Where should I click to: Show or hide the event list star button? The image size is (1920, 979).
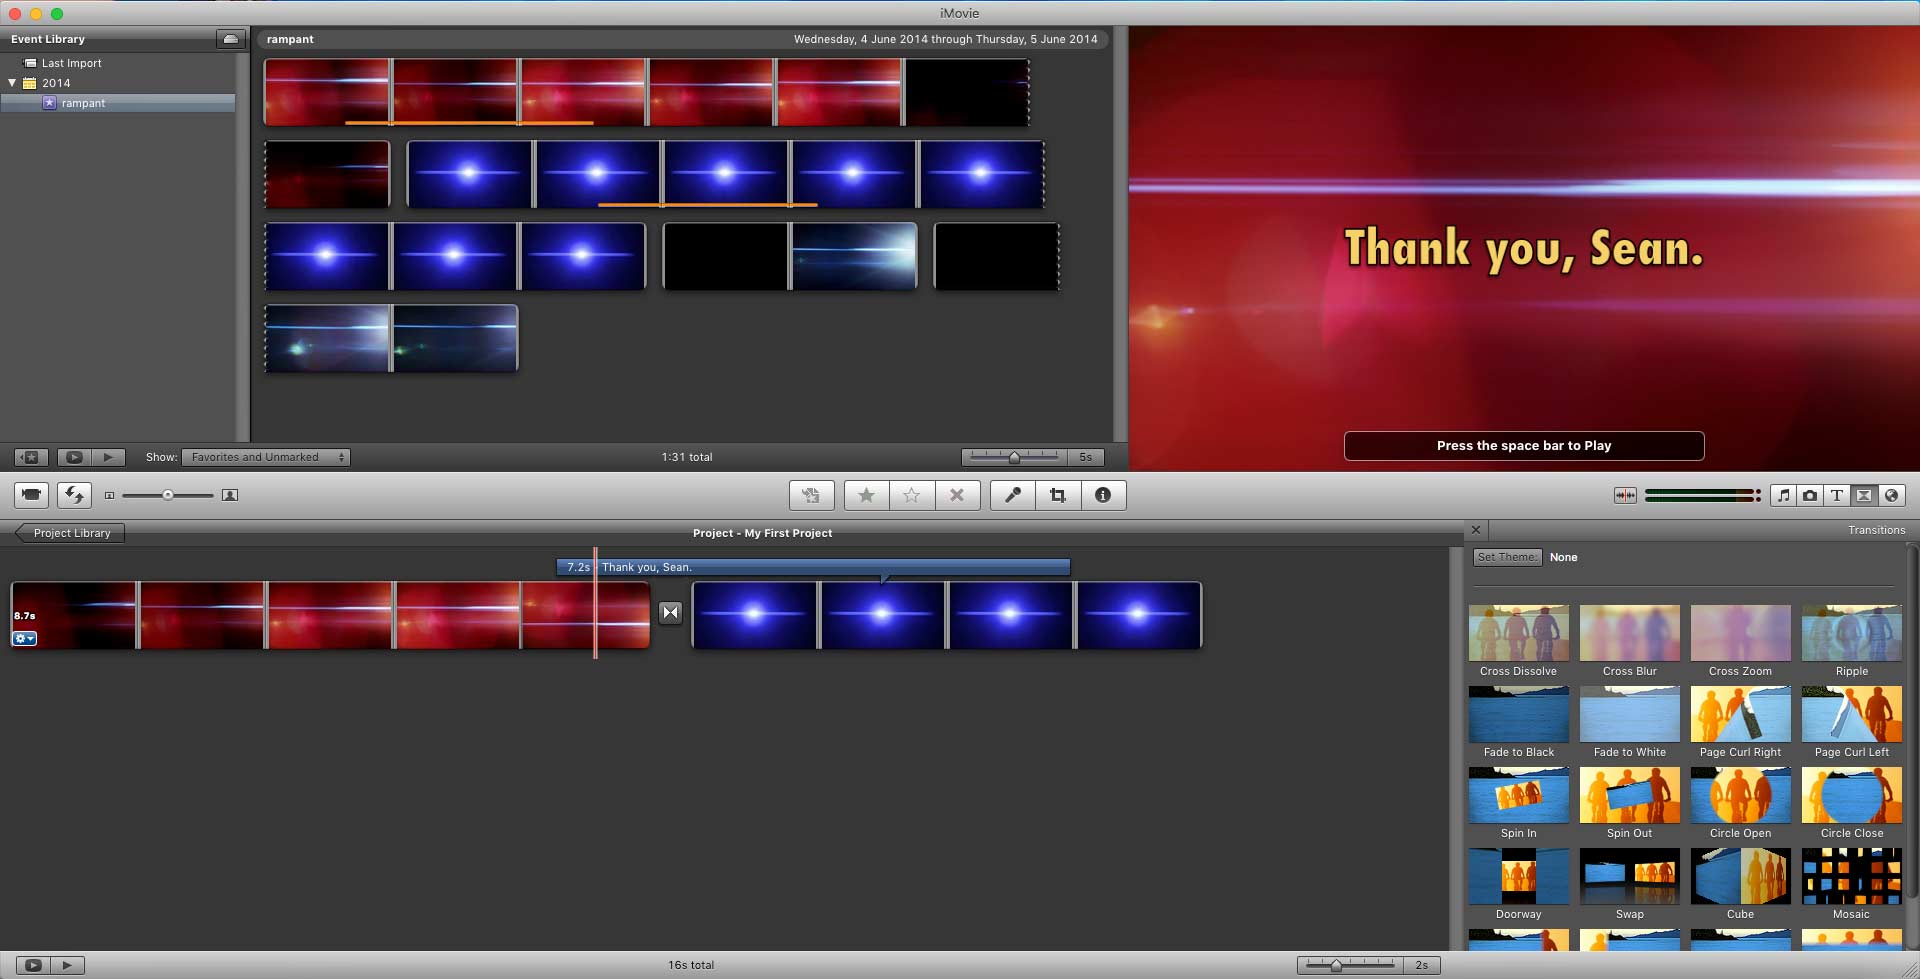pyautogui.click(x=31, y=457)
